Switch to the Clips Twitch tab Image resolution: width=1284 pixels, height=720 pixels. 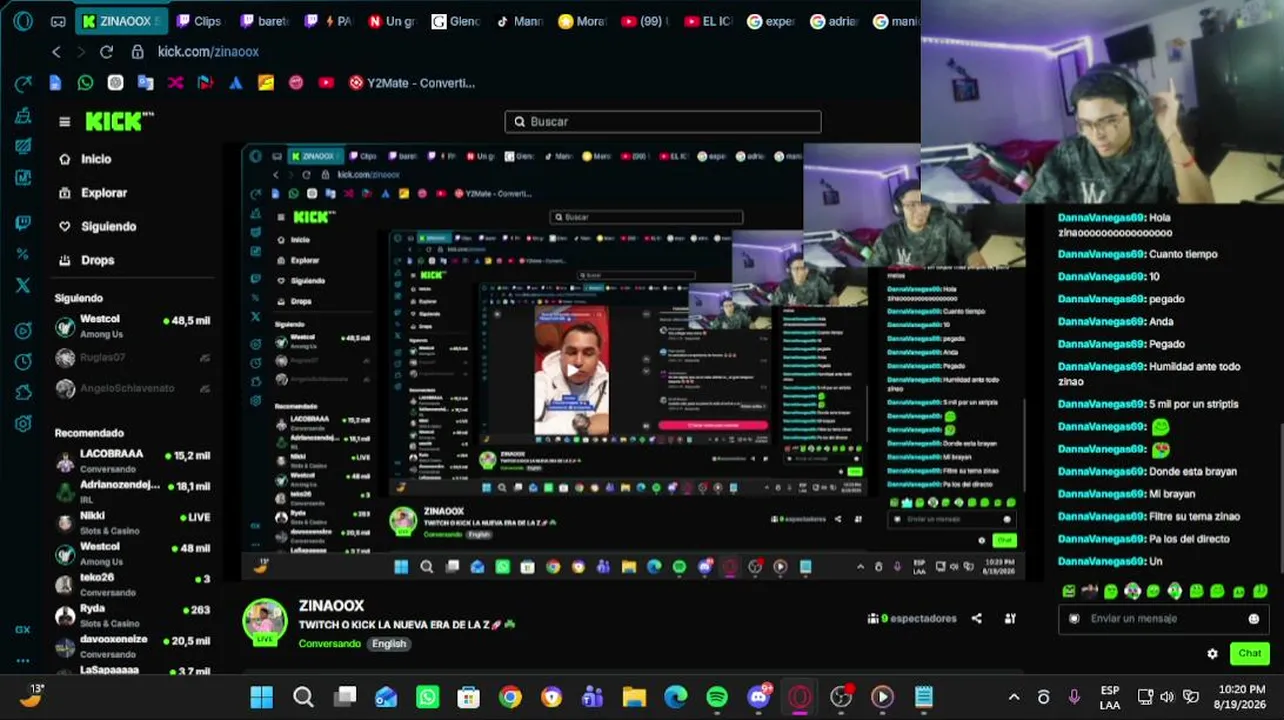(198, 21)
